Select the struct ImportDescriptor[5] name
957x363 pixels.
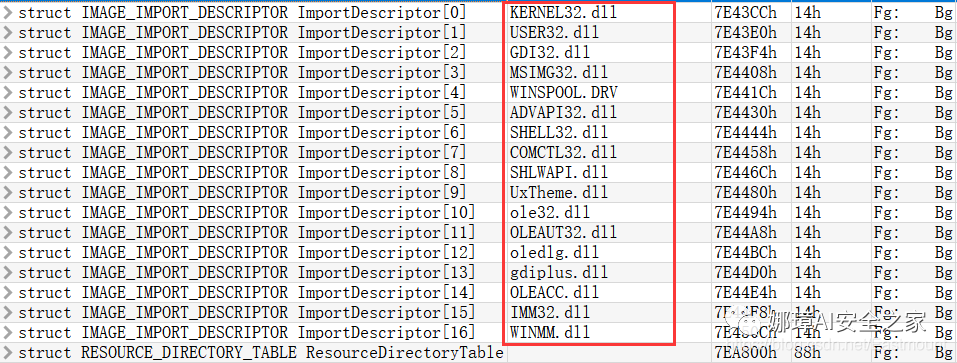pos(242,113)
